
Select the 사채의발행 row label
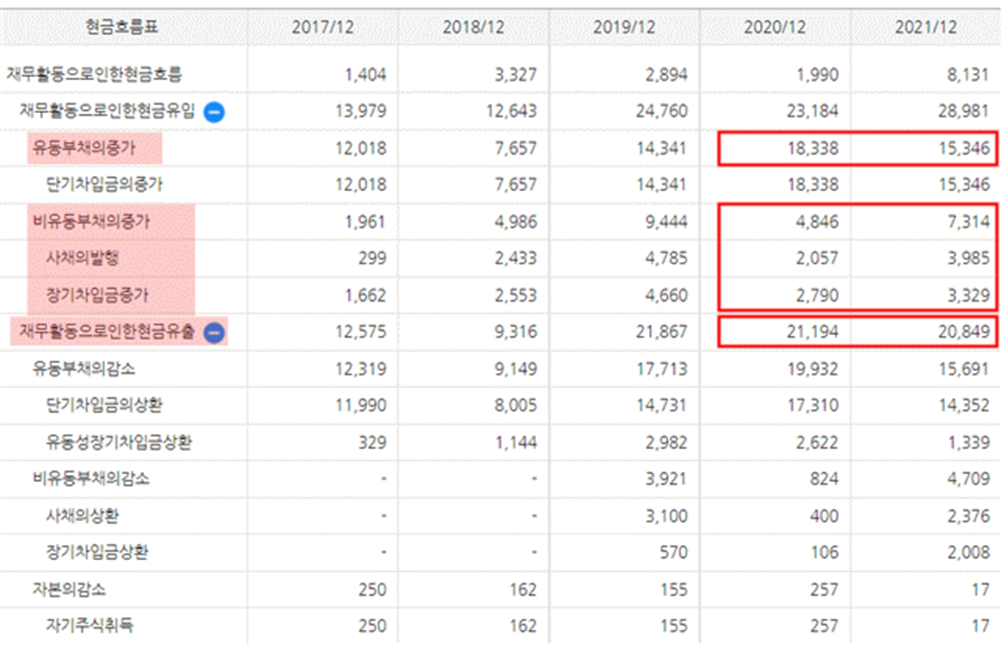[83, 258]
